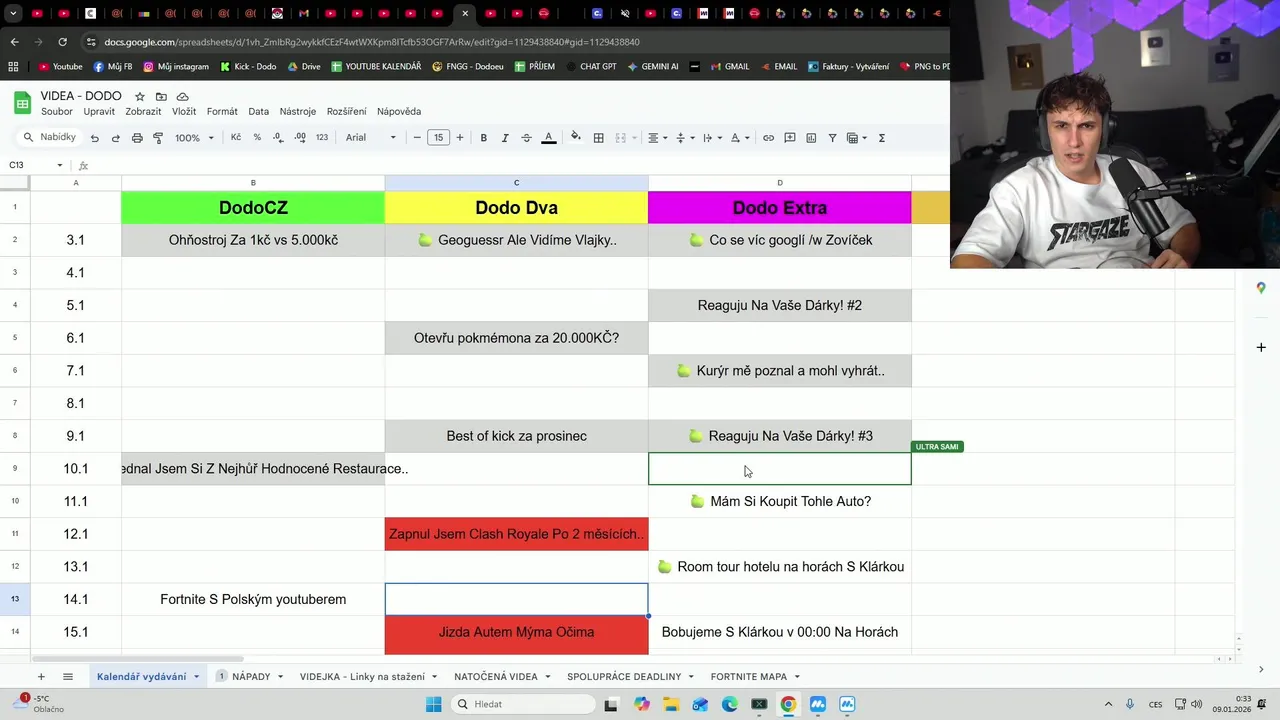Select the 'Jízda Autem Mýma Očima' cell

(x=516, y=632)
